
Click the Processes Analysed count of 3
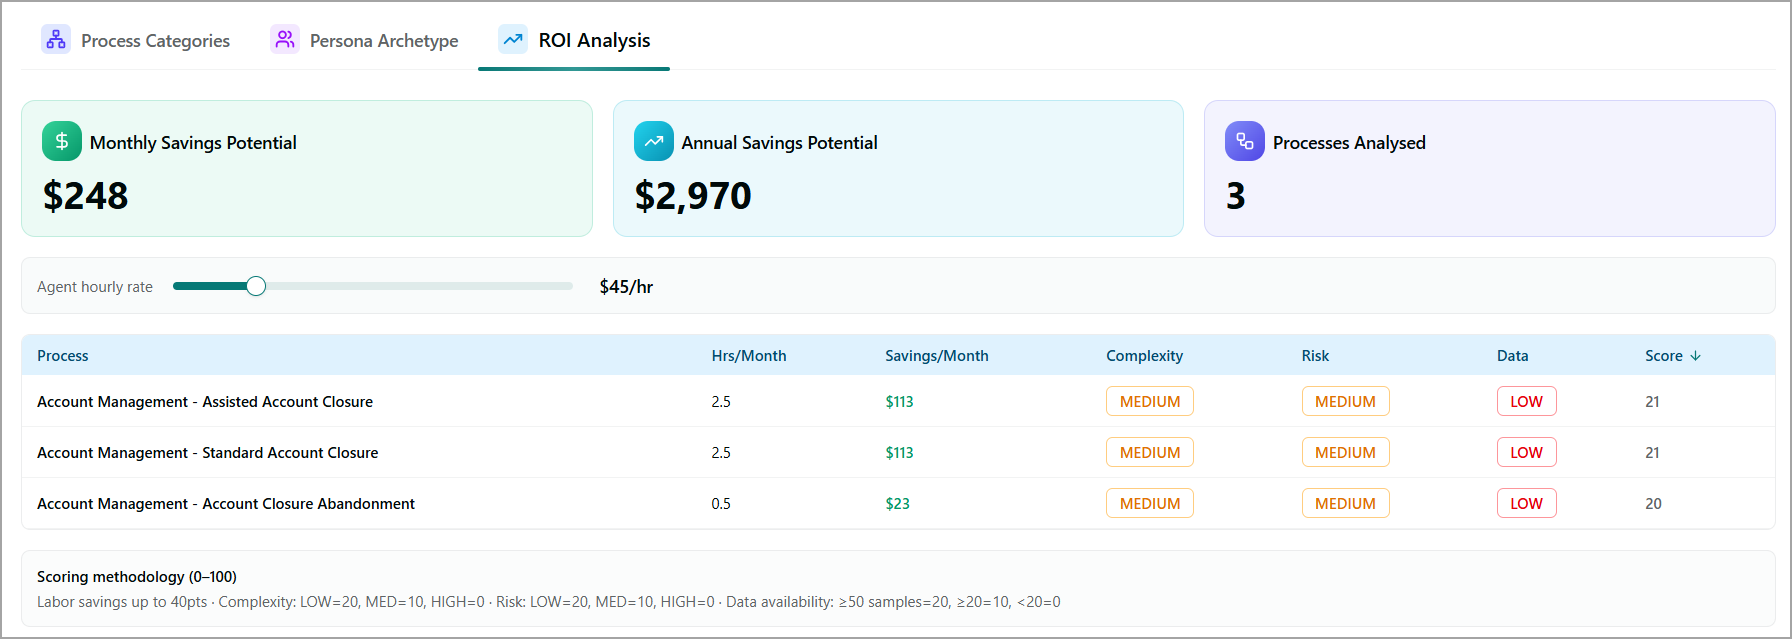pyautogui.click(x=1236, y=196)
